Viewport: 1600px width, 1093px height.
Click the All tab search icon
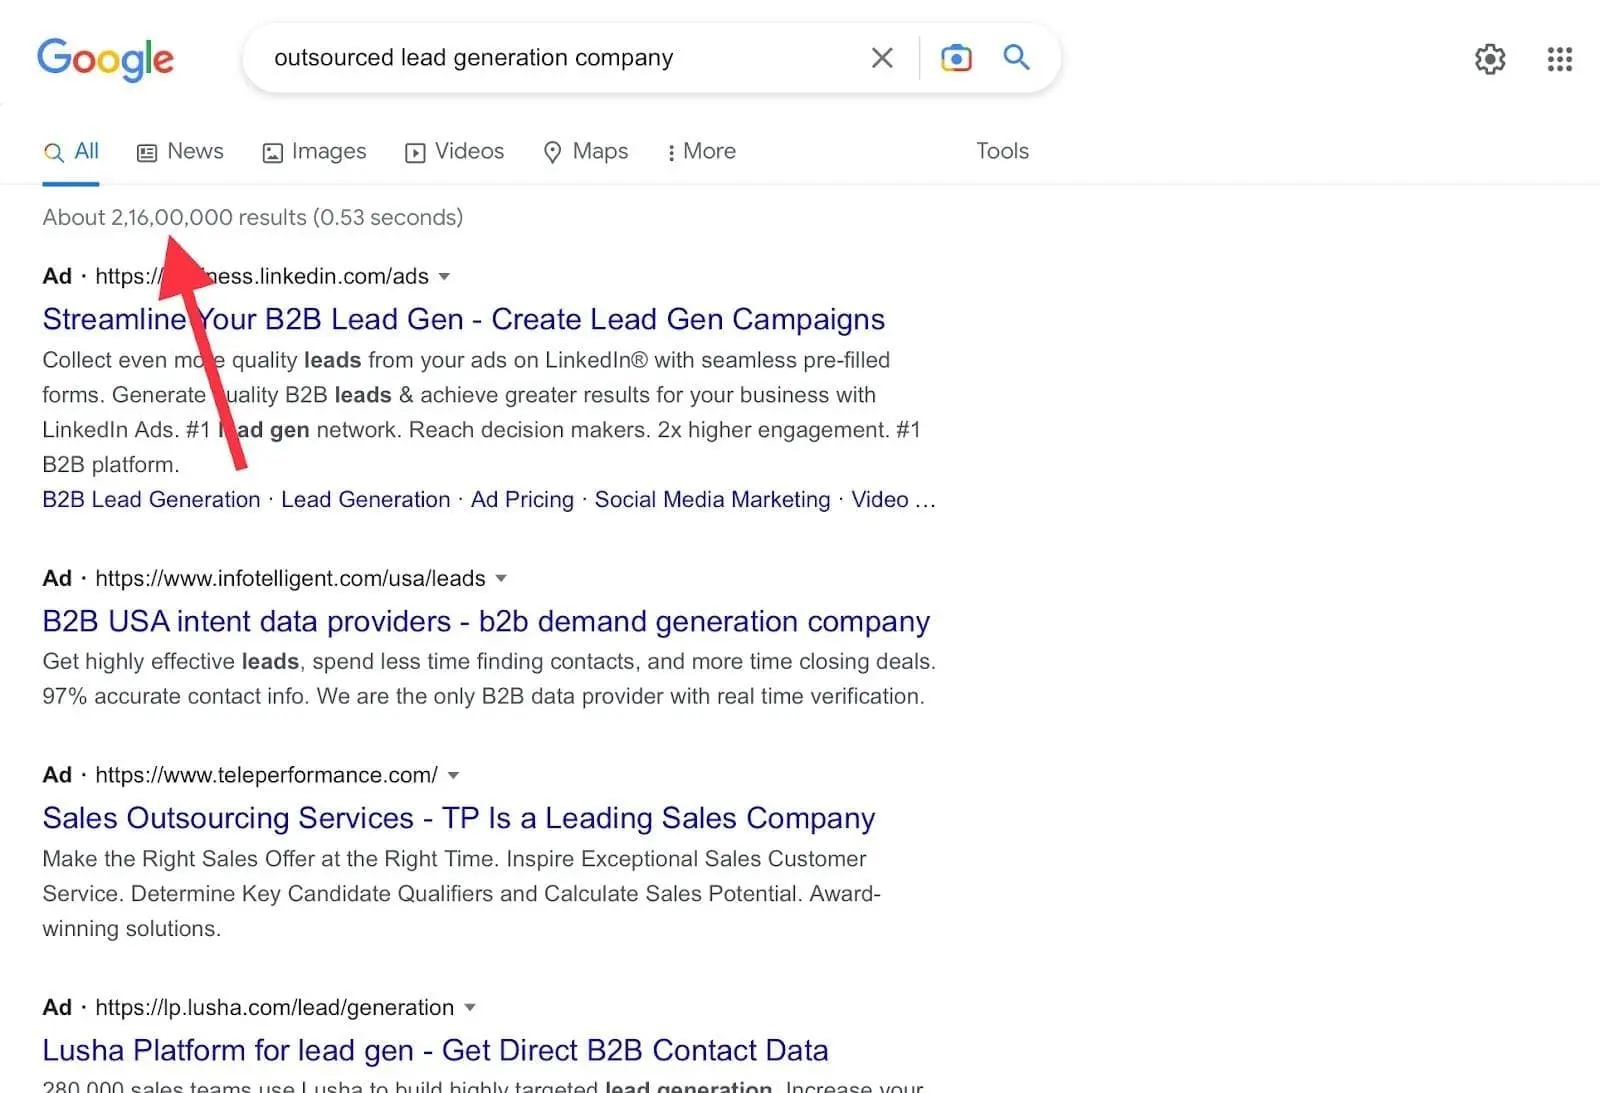pos(51,152)
